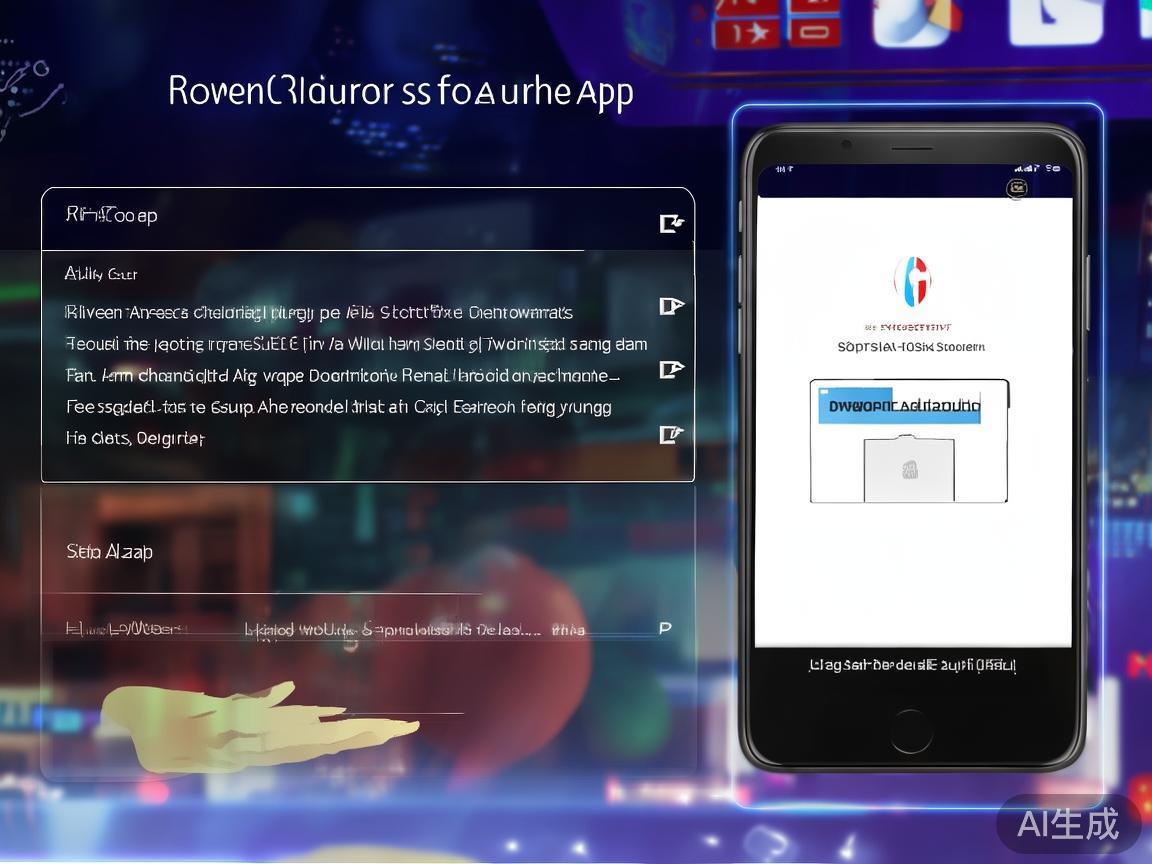Select the top panel header tab label

[x=111, y=215]
